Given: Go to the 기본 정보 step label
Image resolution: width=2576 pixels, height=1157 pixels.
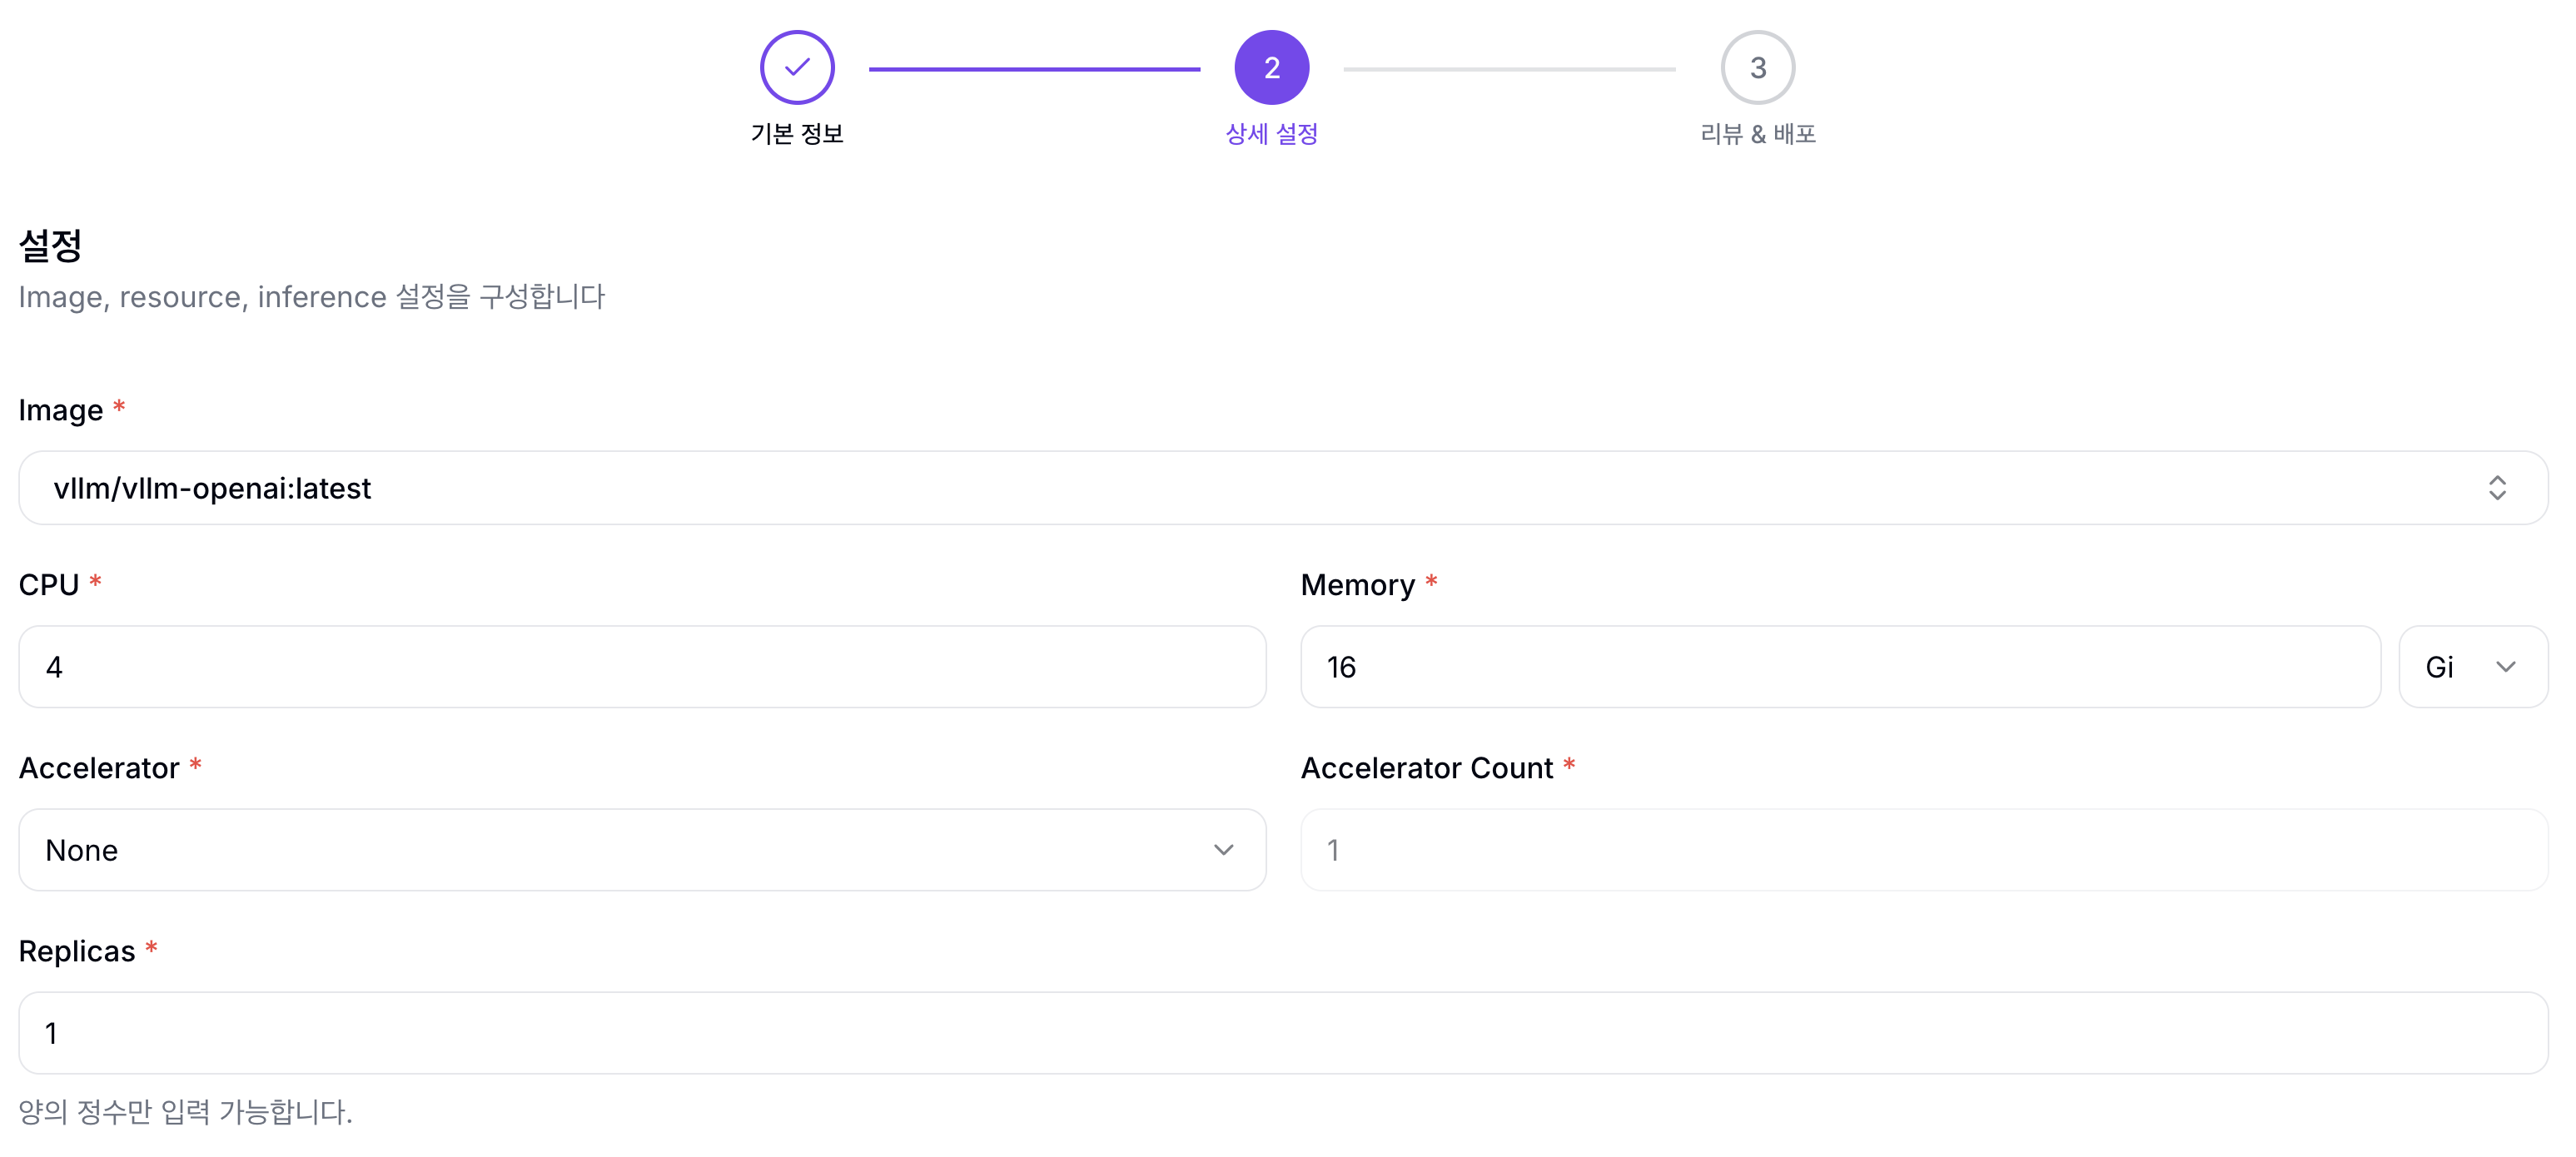Looking at the screenshot, I should point(797,134).
